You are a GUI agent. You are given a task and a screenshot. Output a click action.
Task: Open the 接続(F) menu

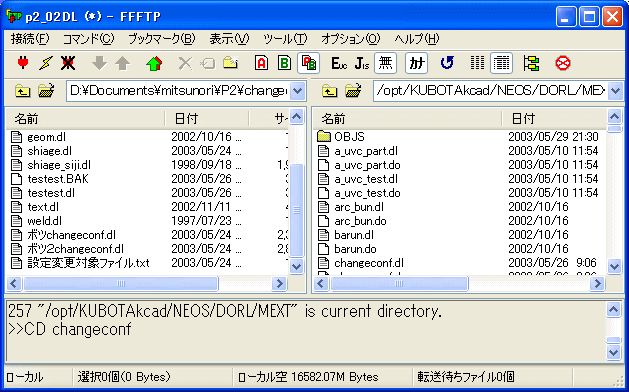(x=30, y=39)
